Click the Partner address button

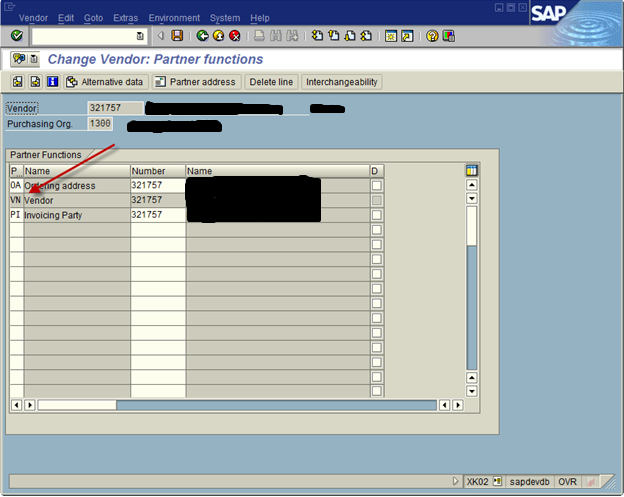(x=197, y=82)
